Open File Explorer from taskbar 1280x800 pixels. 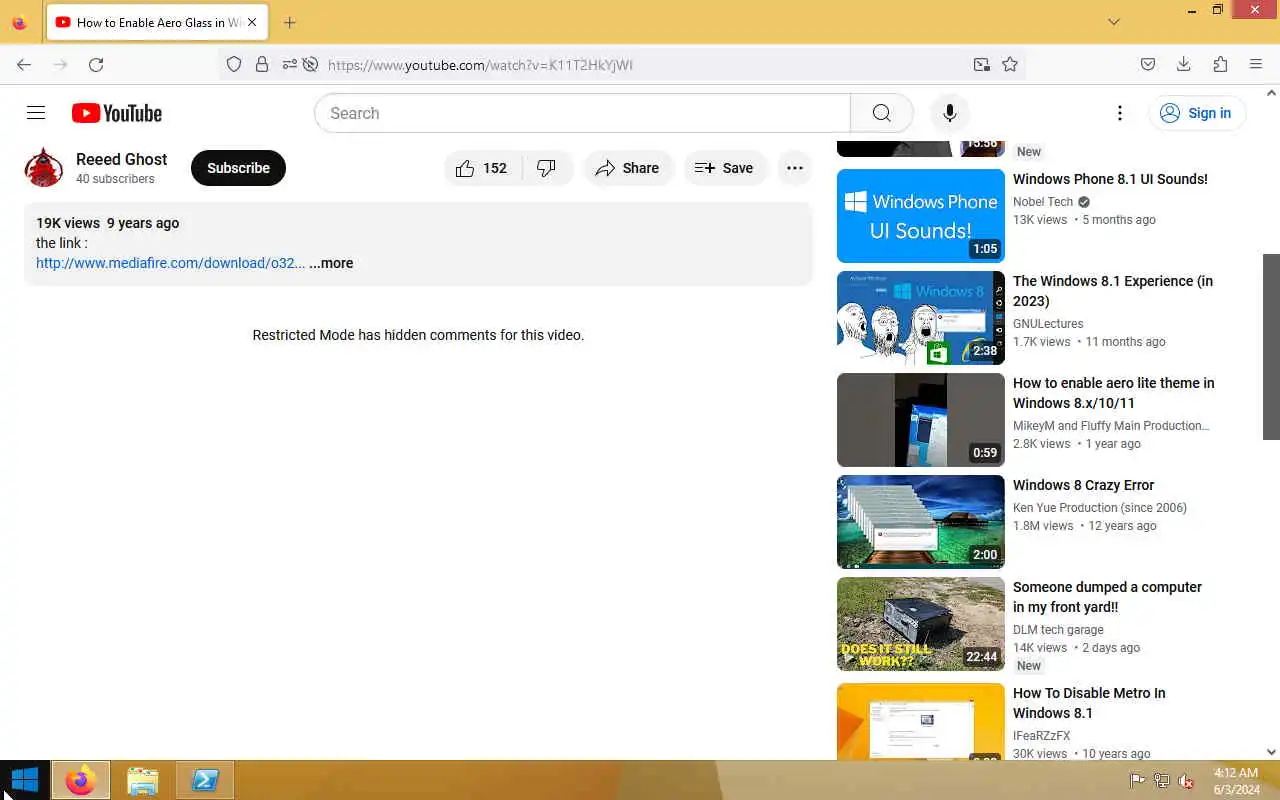pos(143,780)
